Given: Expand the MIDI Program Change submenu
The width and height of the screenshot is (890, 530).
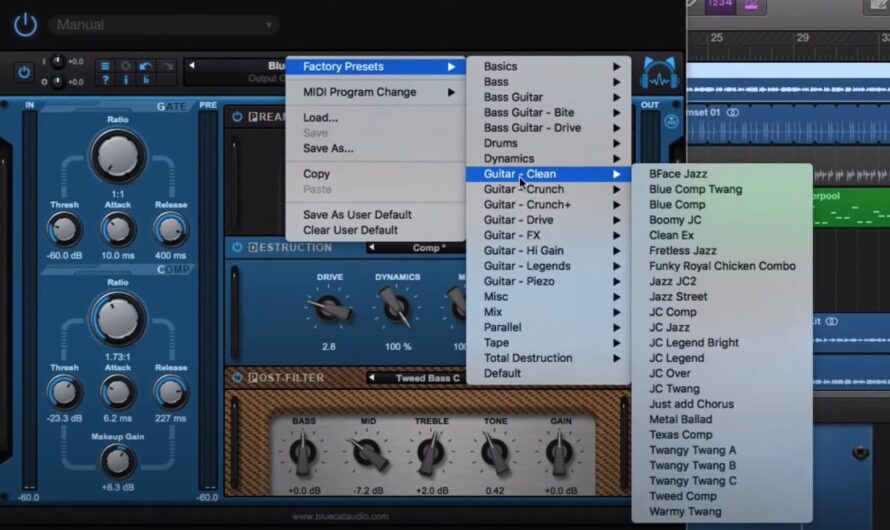Looking at the screenshot, I should (376, 92).
